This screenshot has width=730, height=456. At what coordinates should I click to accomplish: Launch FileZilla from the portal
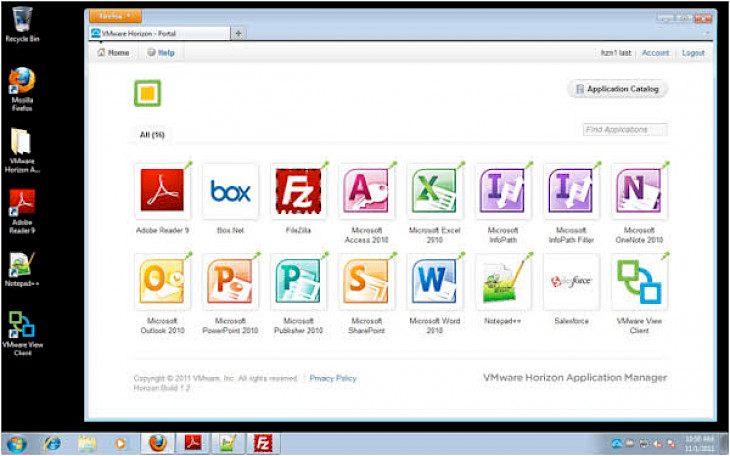(298, 191)
